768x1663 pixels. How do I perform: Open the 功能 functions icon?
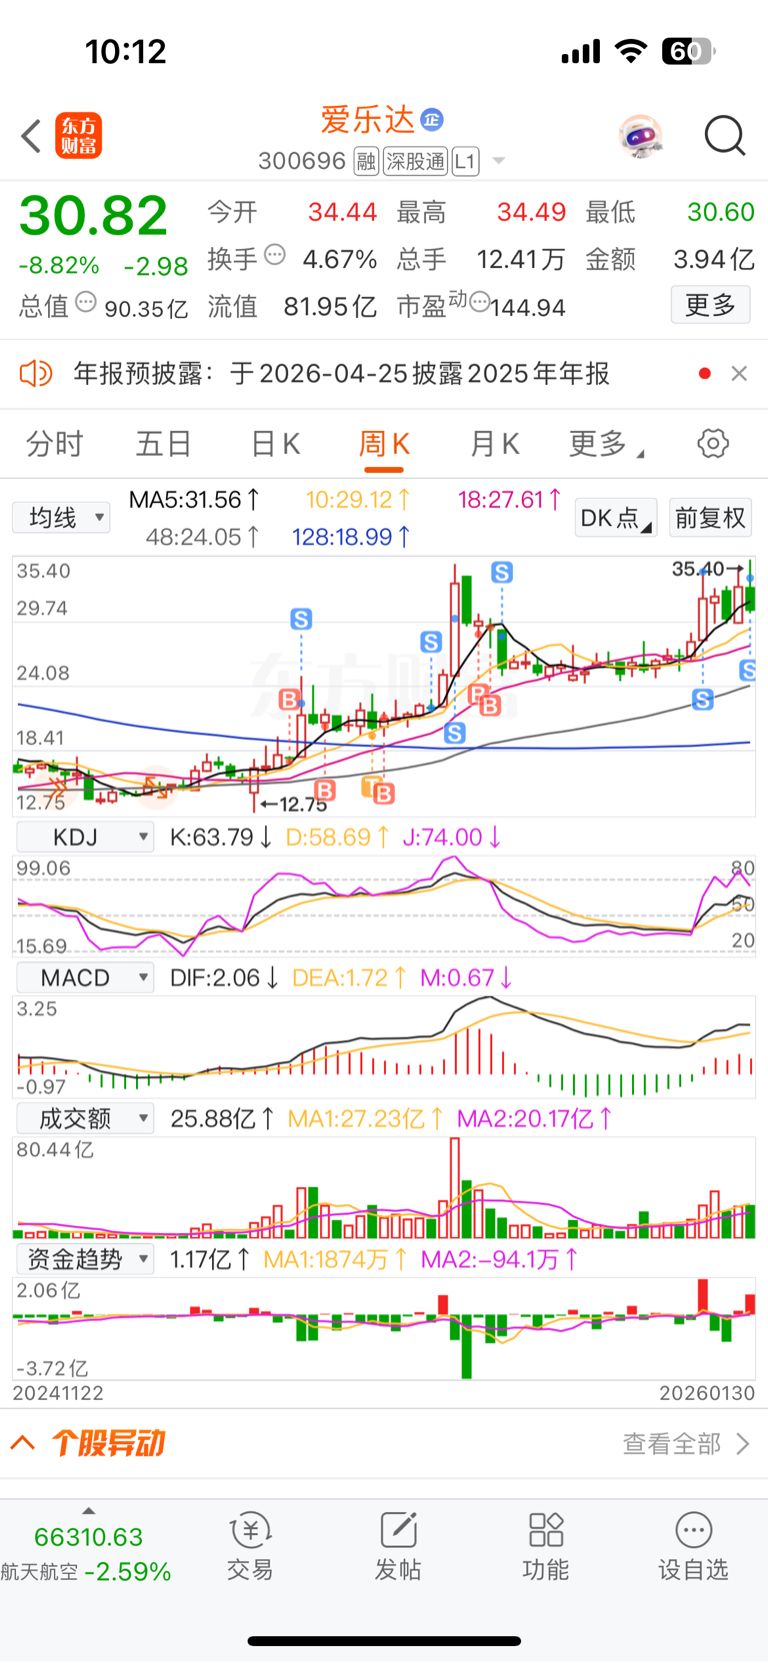click(546, 1547)
